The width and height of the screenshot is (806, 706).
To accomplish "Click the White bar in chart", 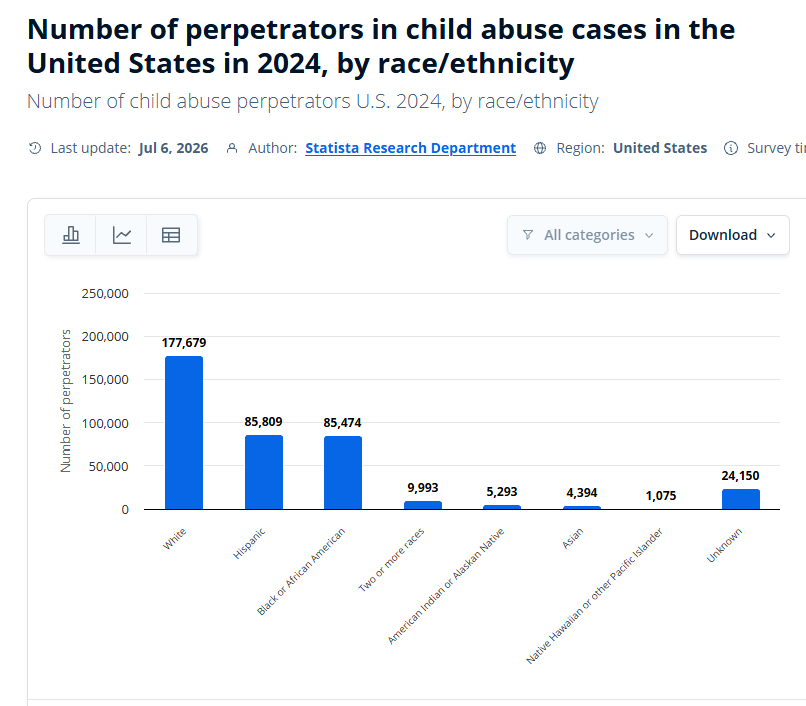I will pos(184,432).
